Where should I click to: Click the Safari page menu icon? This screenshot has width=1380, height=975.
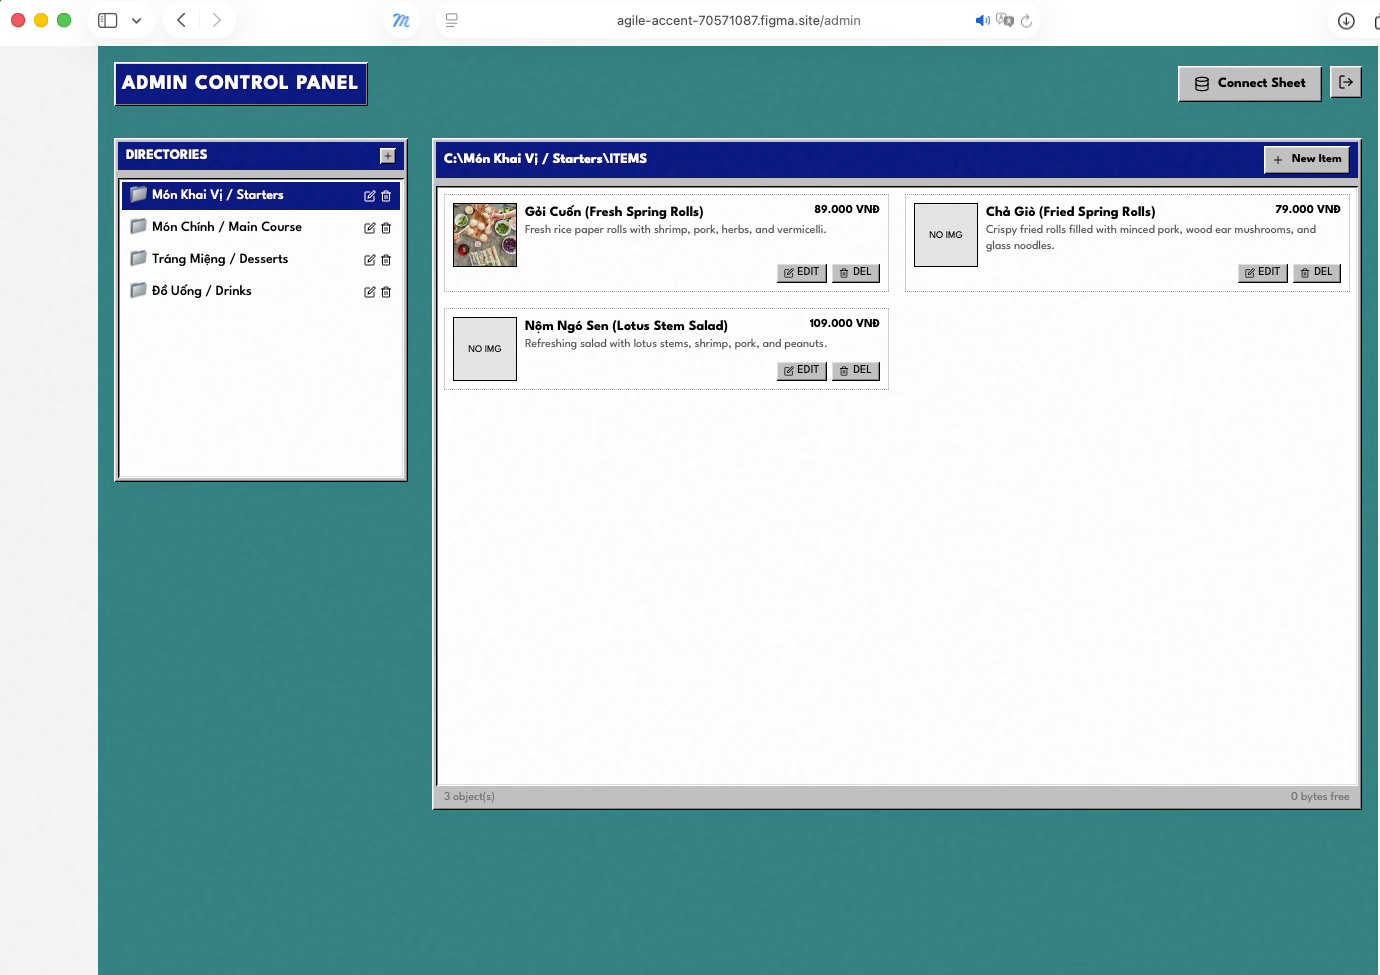[452, 20]
